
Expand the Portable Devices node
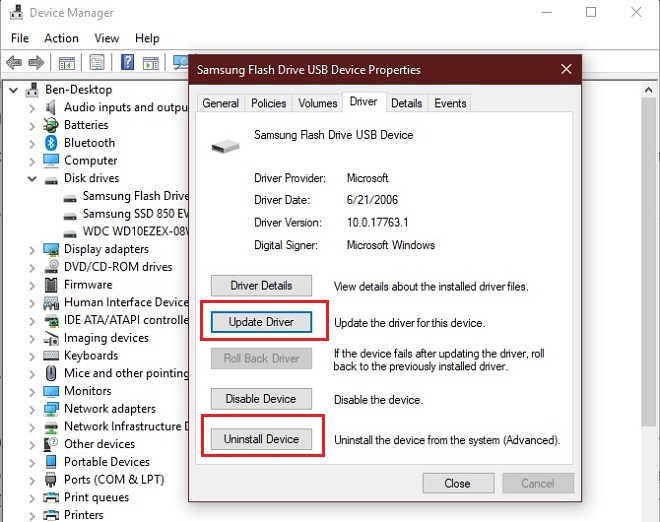pos(32,462)
